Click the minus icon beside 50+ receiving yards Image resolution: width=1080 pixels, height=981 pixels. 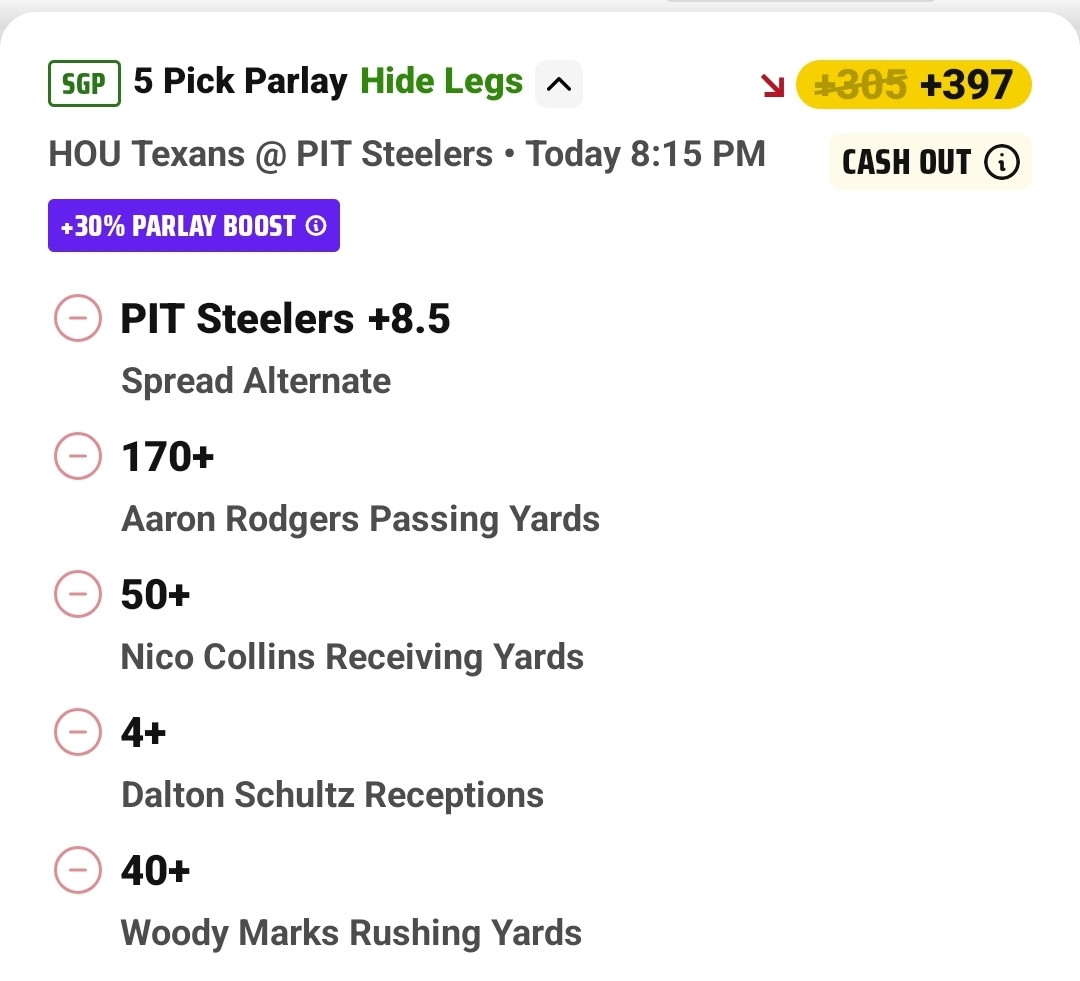[x=77, y=596]
